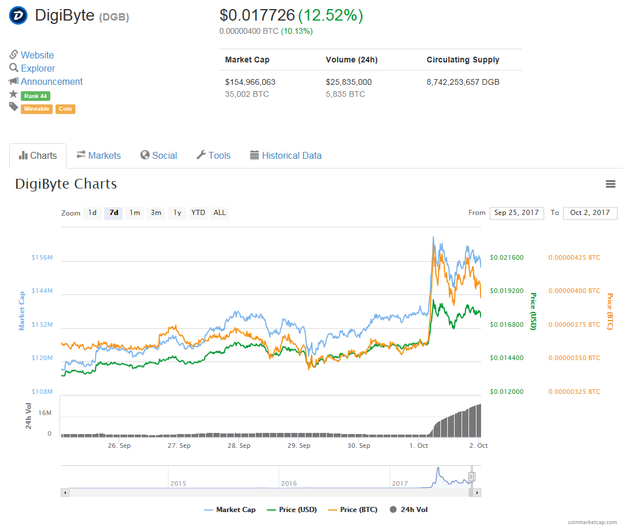Click the green Rank 44 badge
The width and height of the screenshot is (640, 525).
pos(36,96)
